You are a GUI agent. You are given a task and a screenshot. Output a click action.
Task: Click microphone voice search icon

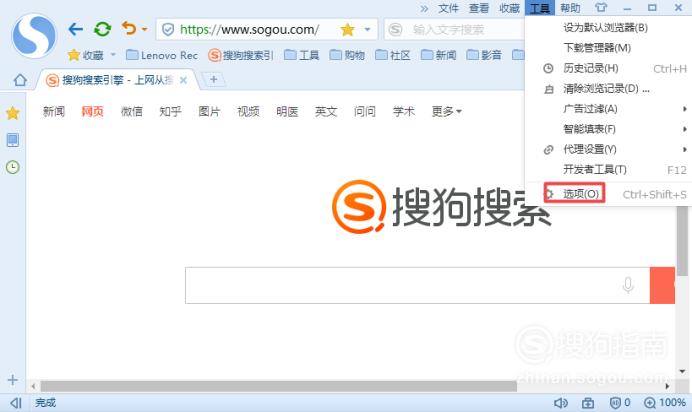pos(628,285)
